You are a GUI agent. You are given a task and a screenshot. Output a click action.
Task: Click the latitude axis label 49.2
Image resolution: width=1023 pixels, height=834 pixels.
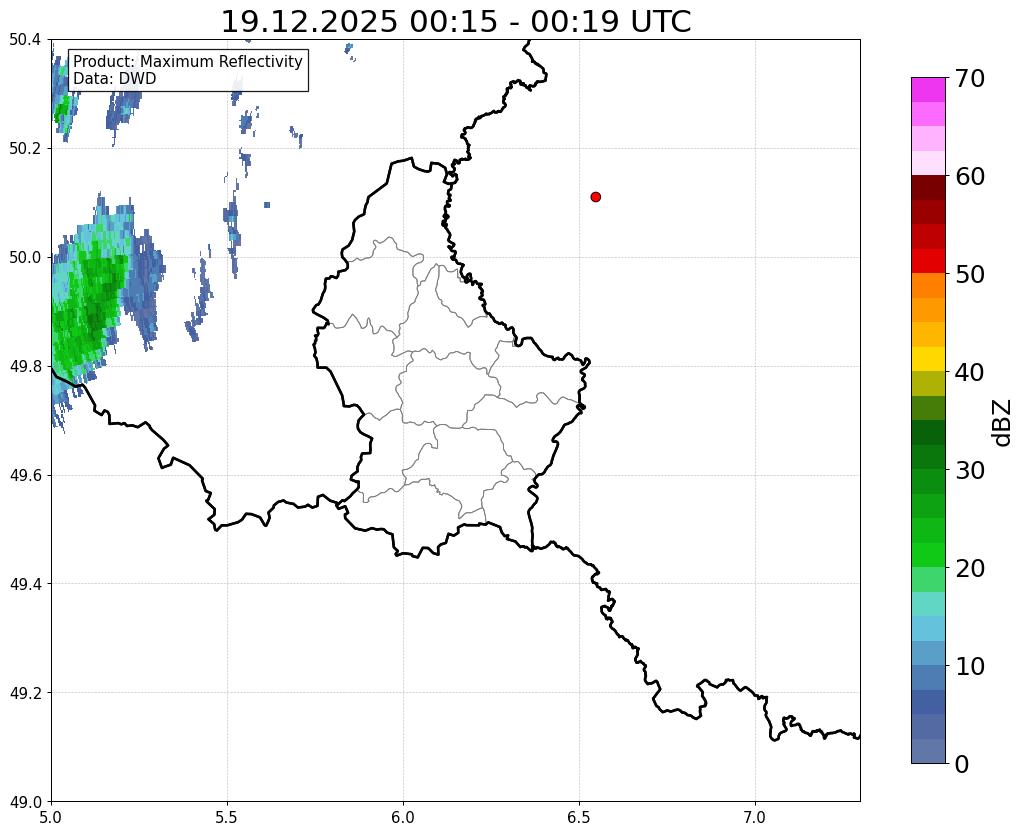(25, 692)
